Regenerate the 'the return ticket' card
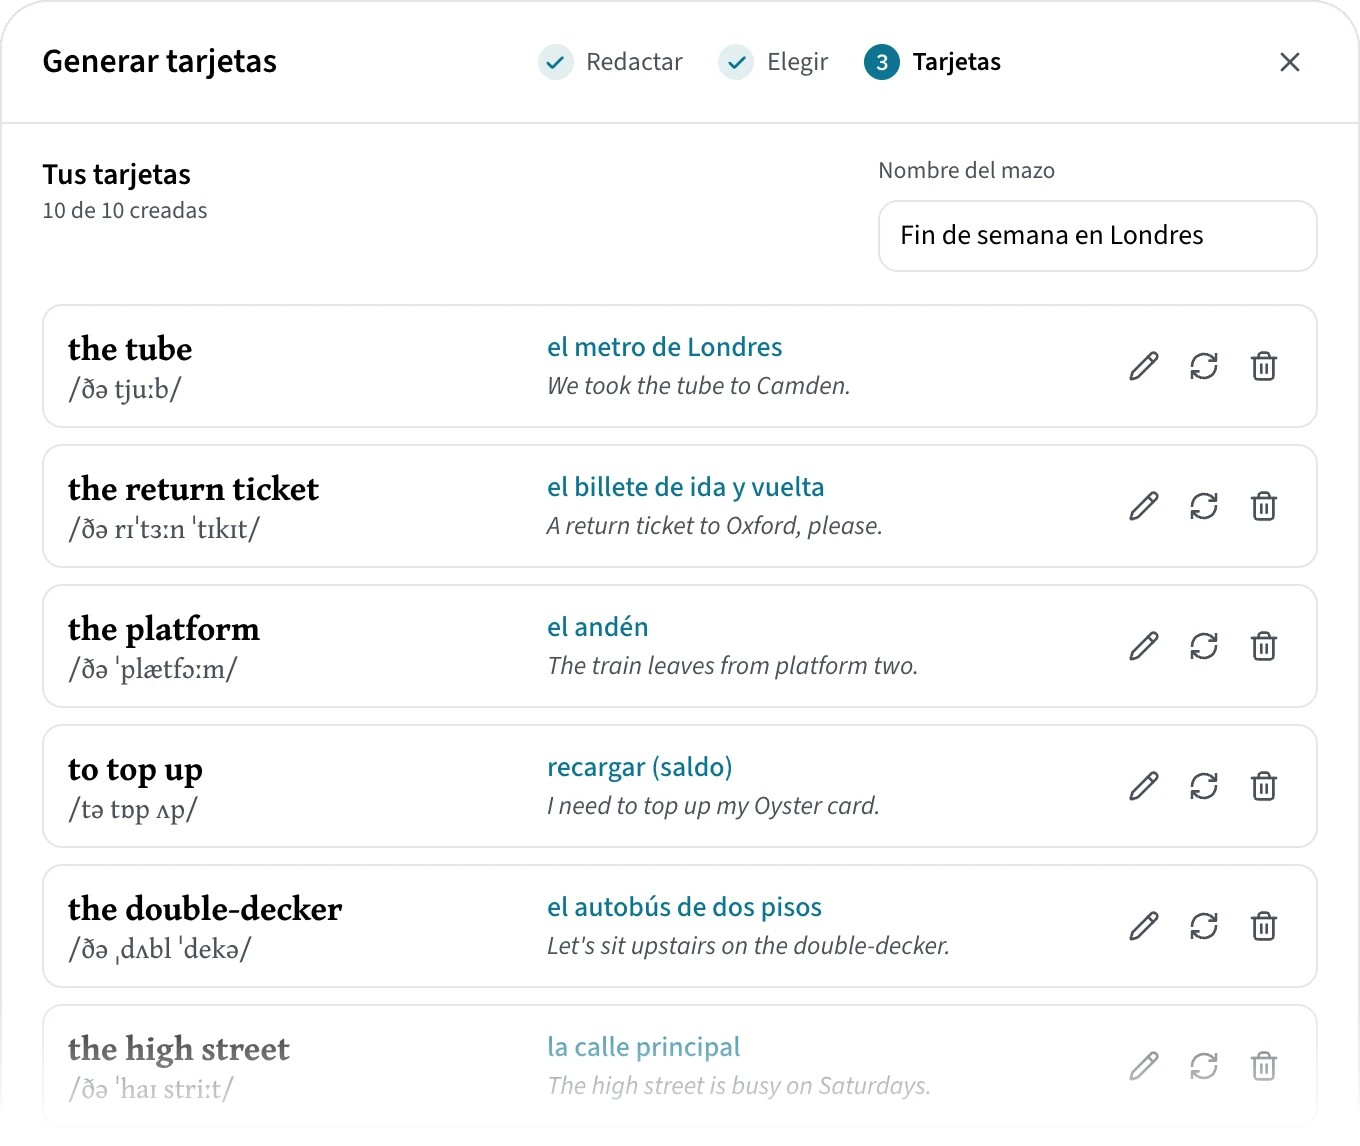The image size is (1360, 1146). pos(1204,506)
